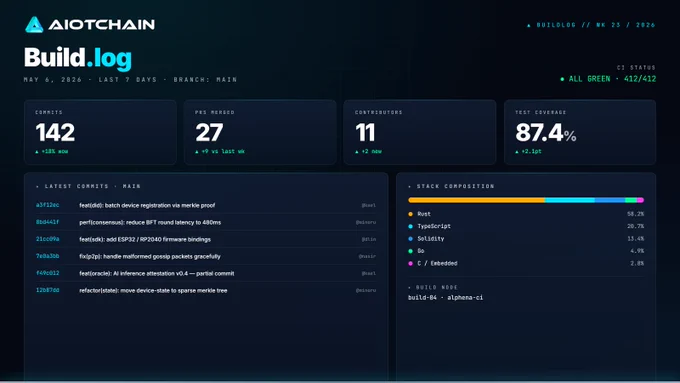Select 'refactor(state): move device-state' commit message

[153, 290]
